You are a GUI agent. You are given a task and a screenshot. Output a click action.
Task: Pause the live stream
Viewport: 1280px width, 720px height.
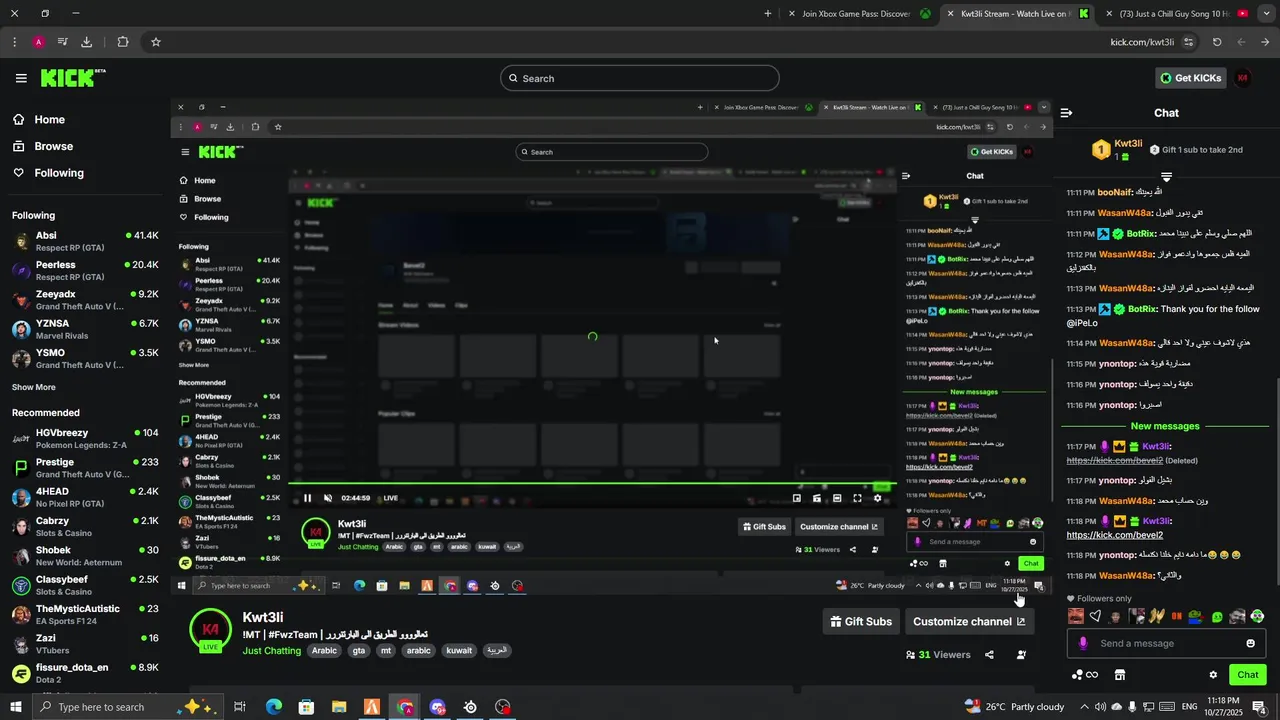pyautogui.click(x=308, y=498)
